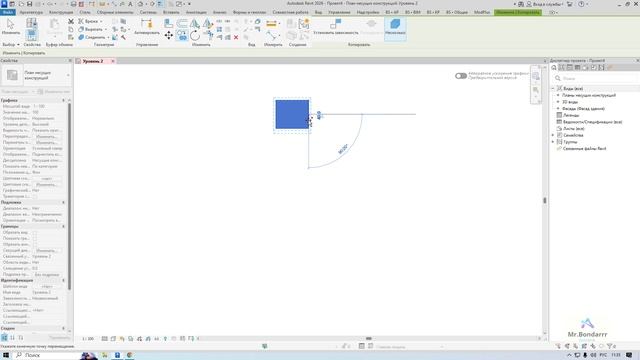Open Type Properties icon in ribbon
The height and width of the screenshot is (360, 640).
[x=31, y=23]
